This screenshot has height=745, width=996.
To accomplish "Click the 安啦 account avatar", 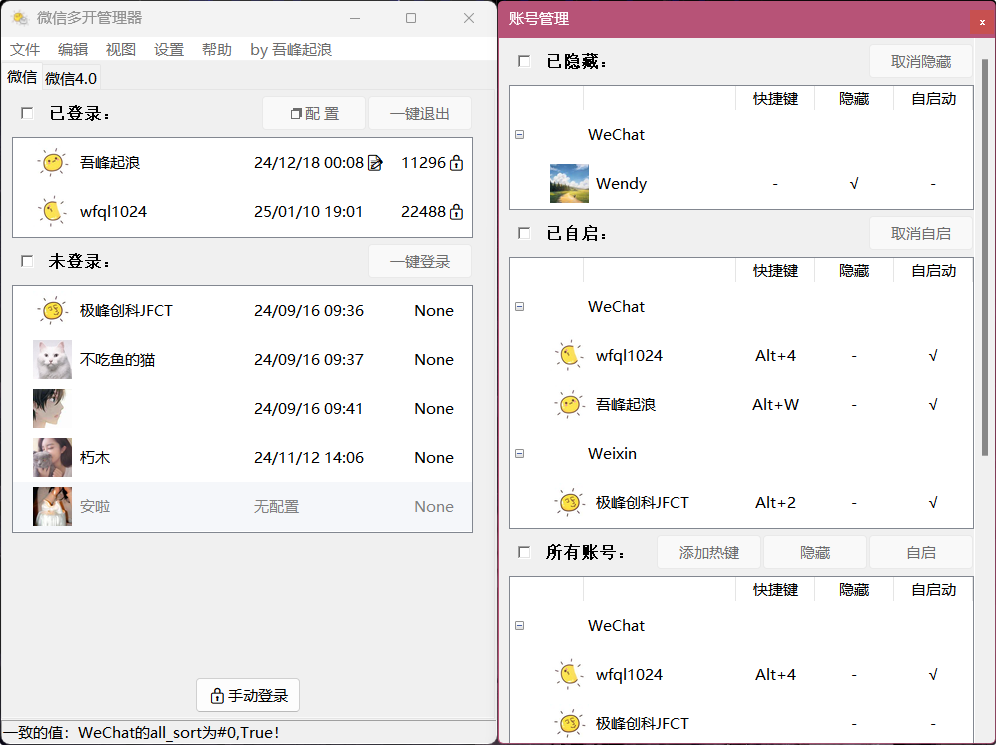I will [52, 506].
